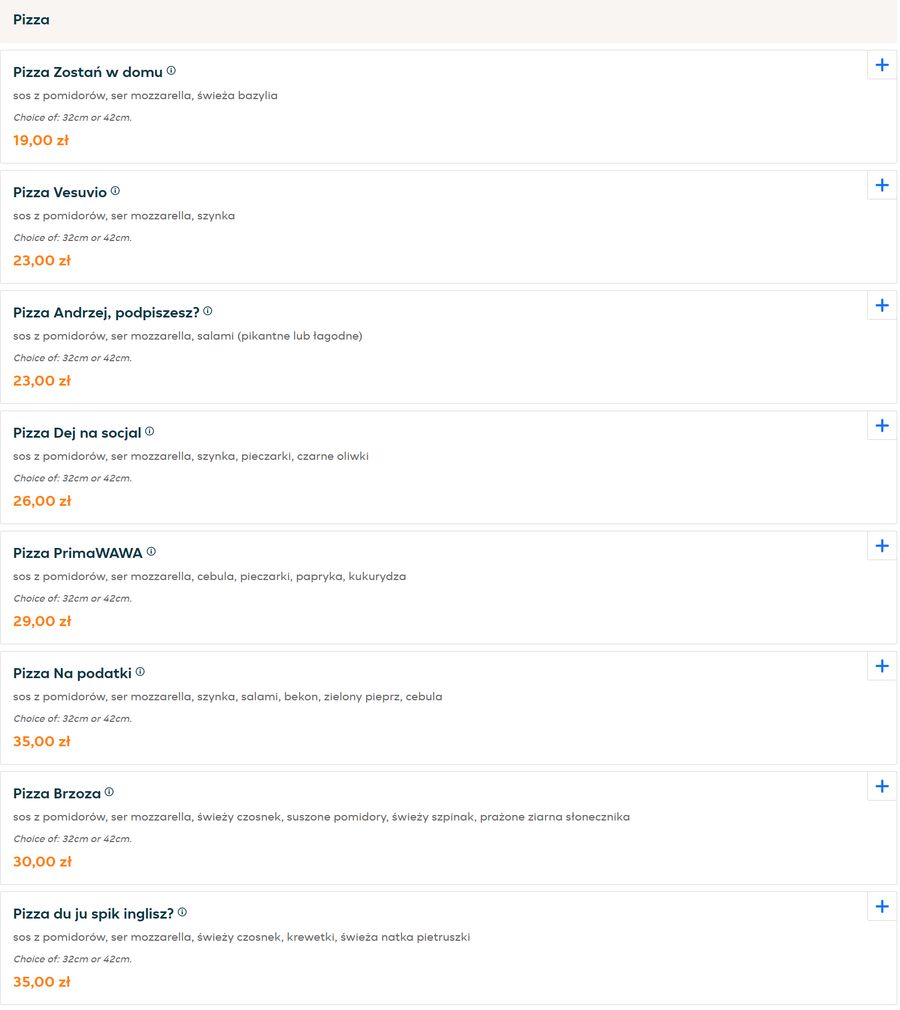This screenshot has height=1010, width=900.
Task: Add Pizza du ju spik inglisz? plus icon
Action: click(881, 907)
